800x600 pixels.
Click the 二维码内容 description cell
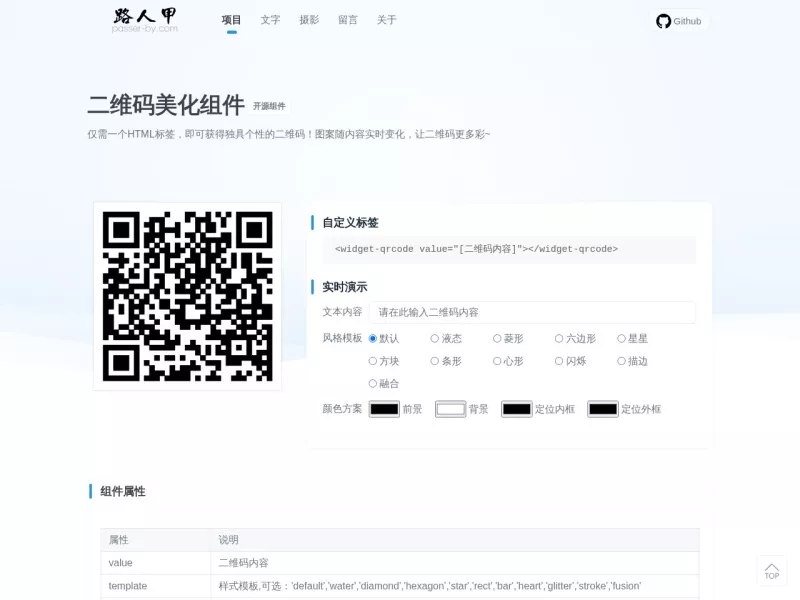[x=455, y=563]
